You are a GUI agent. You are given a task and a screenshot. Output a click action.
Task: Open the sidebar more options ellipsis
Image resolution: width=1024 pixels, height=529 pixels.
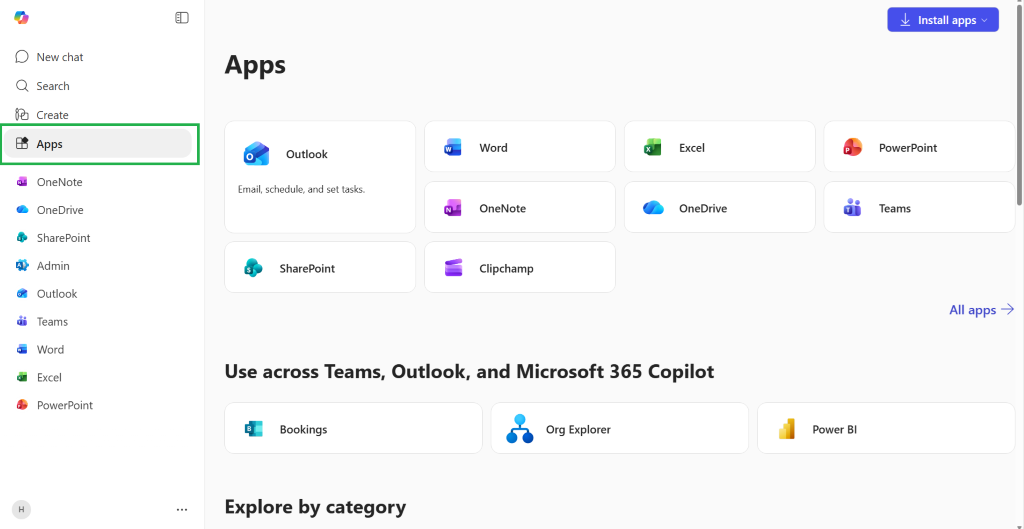click(x=182, y=509)
